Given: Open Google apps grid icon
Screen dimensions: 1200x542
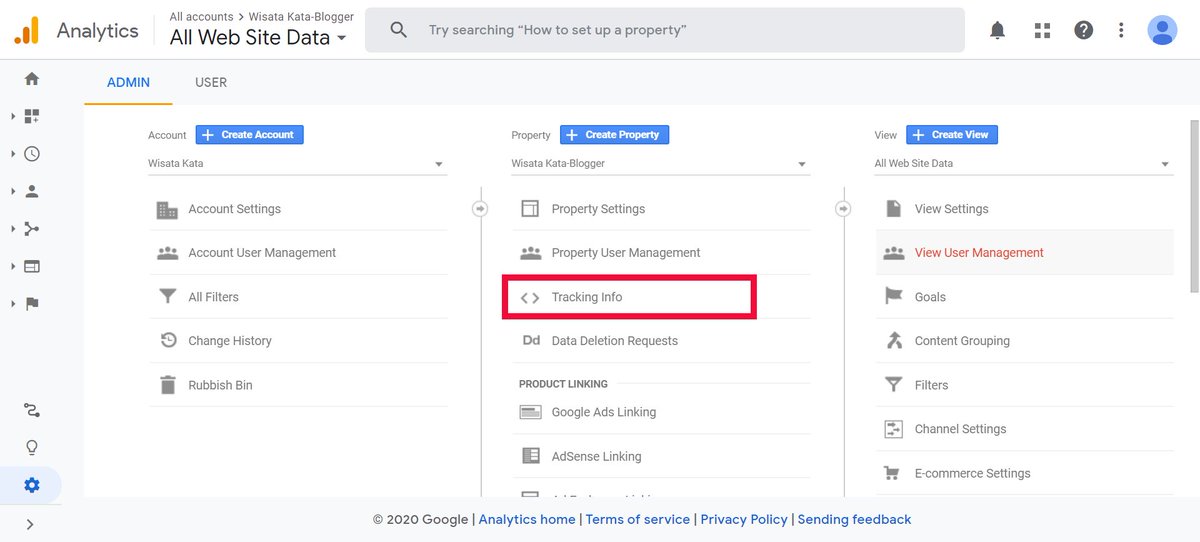Looking at the screenshot, I should (1042, 30).
